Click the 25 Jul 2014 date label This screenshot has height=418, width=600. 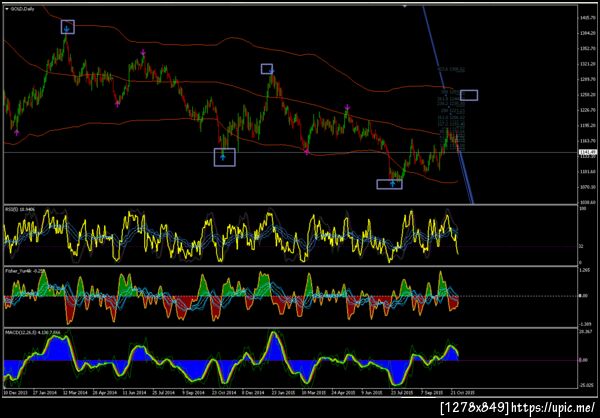click(163, 393)
